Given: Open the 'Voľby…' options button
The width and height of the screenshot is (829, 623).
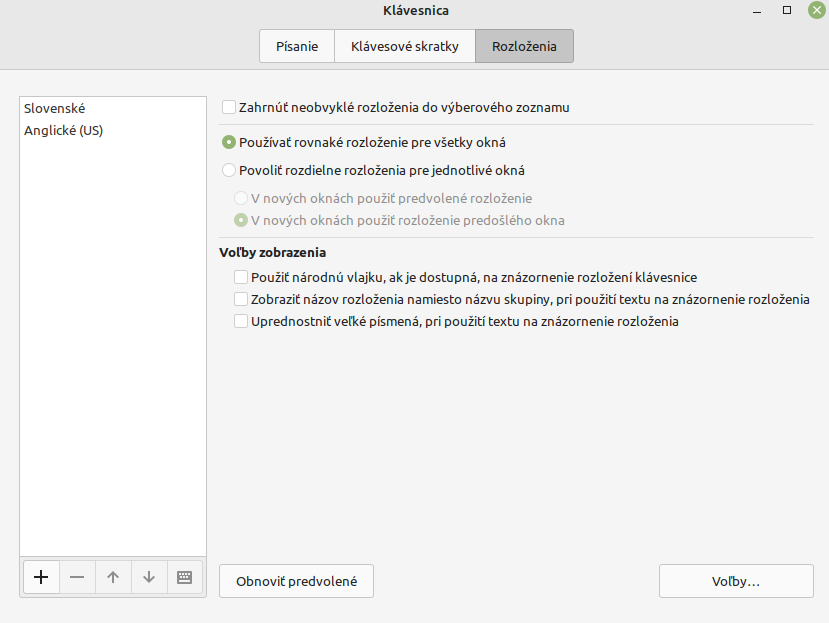Looking at the screenshot, I should [735, 581].
